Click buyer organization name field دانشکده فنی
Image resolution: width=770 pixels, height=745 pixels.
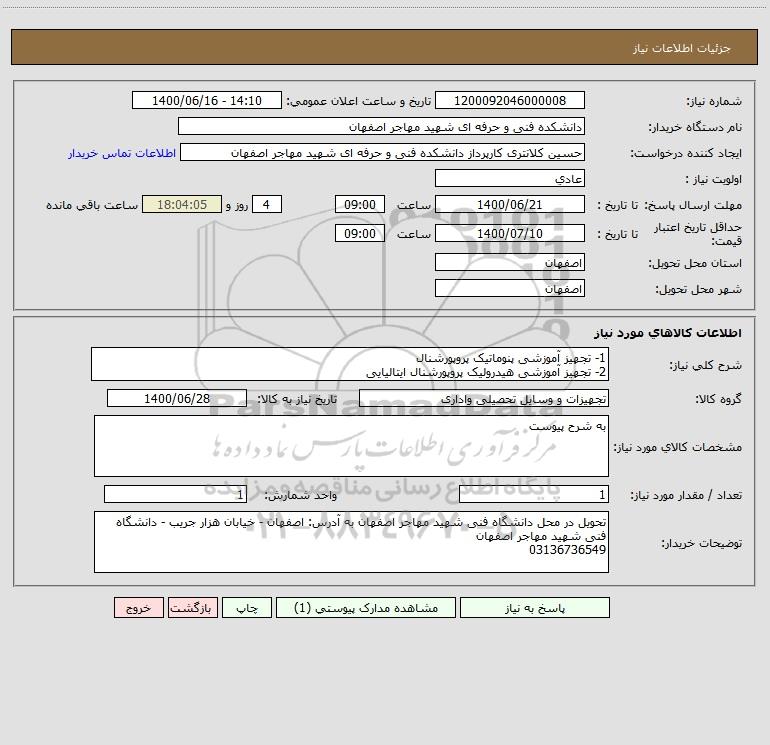[381, 126]
